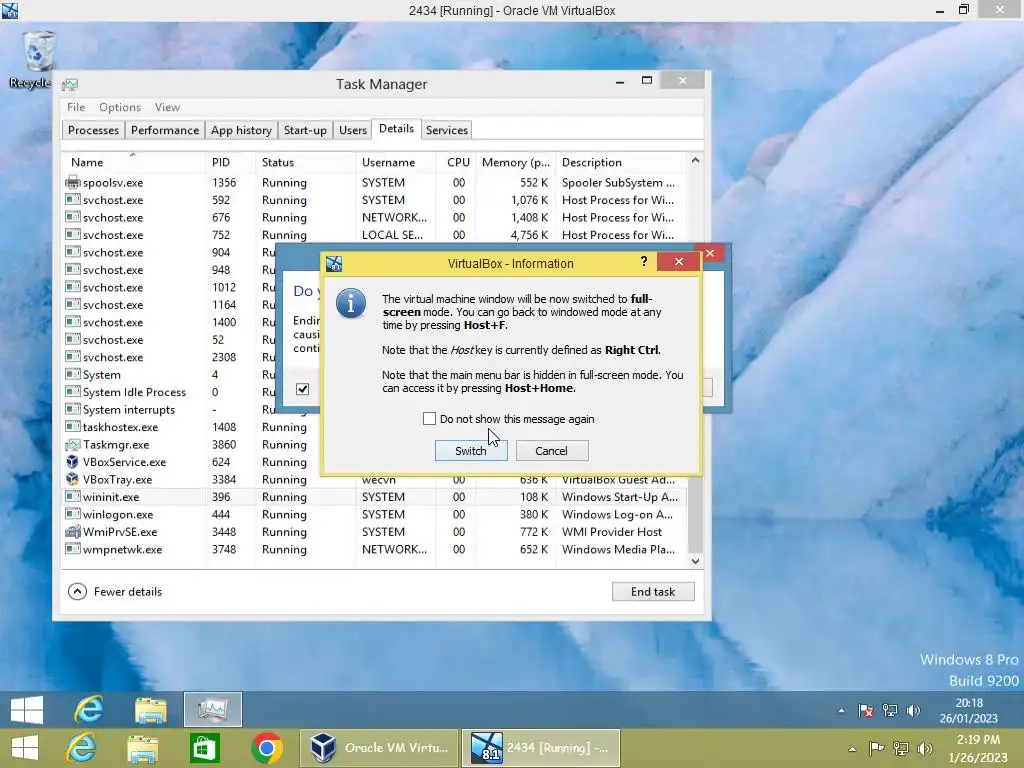This screenshot has width=1024, height=768.
Task: Switch to Oracle VM VirtualBox Manager taskbar button
Action: point(378,748)
